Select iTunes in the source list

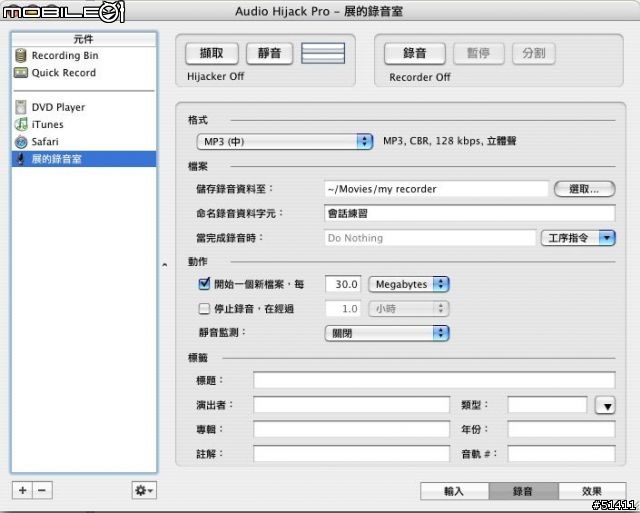pyautogui.click(x=84, y=124)
